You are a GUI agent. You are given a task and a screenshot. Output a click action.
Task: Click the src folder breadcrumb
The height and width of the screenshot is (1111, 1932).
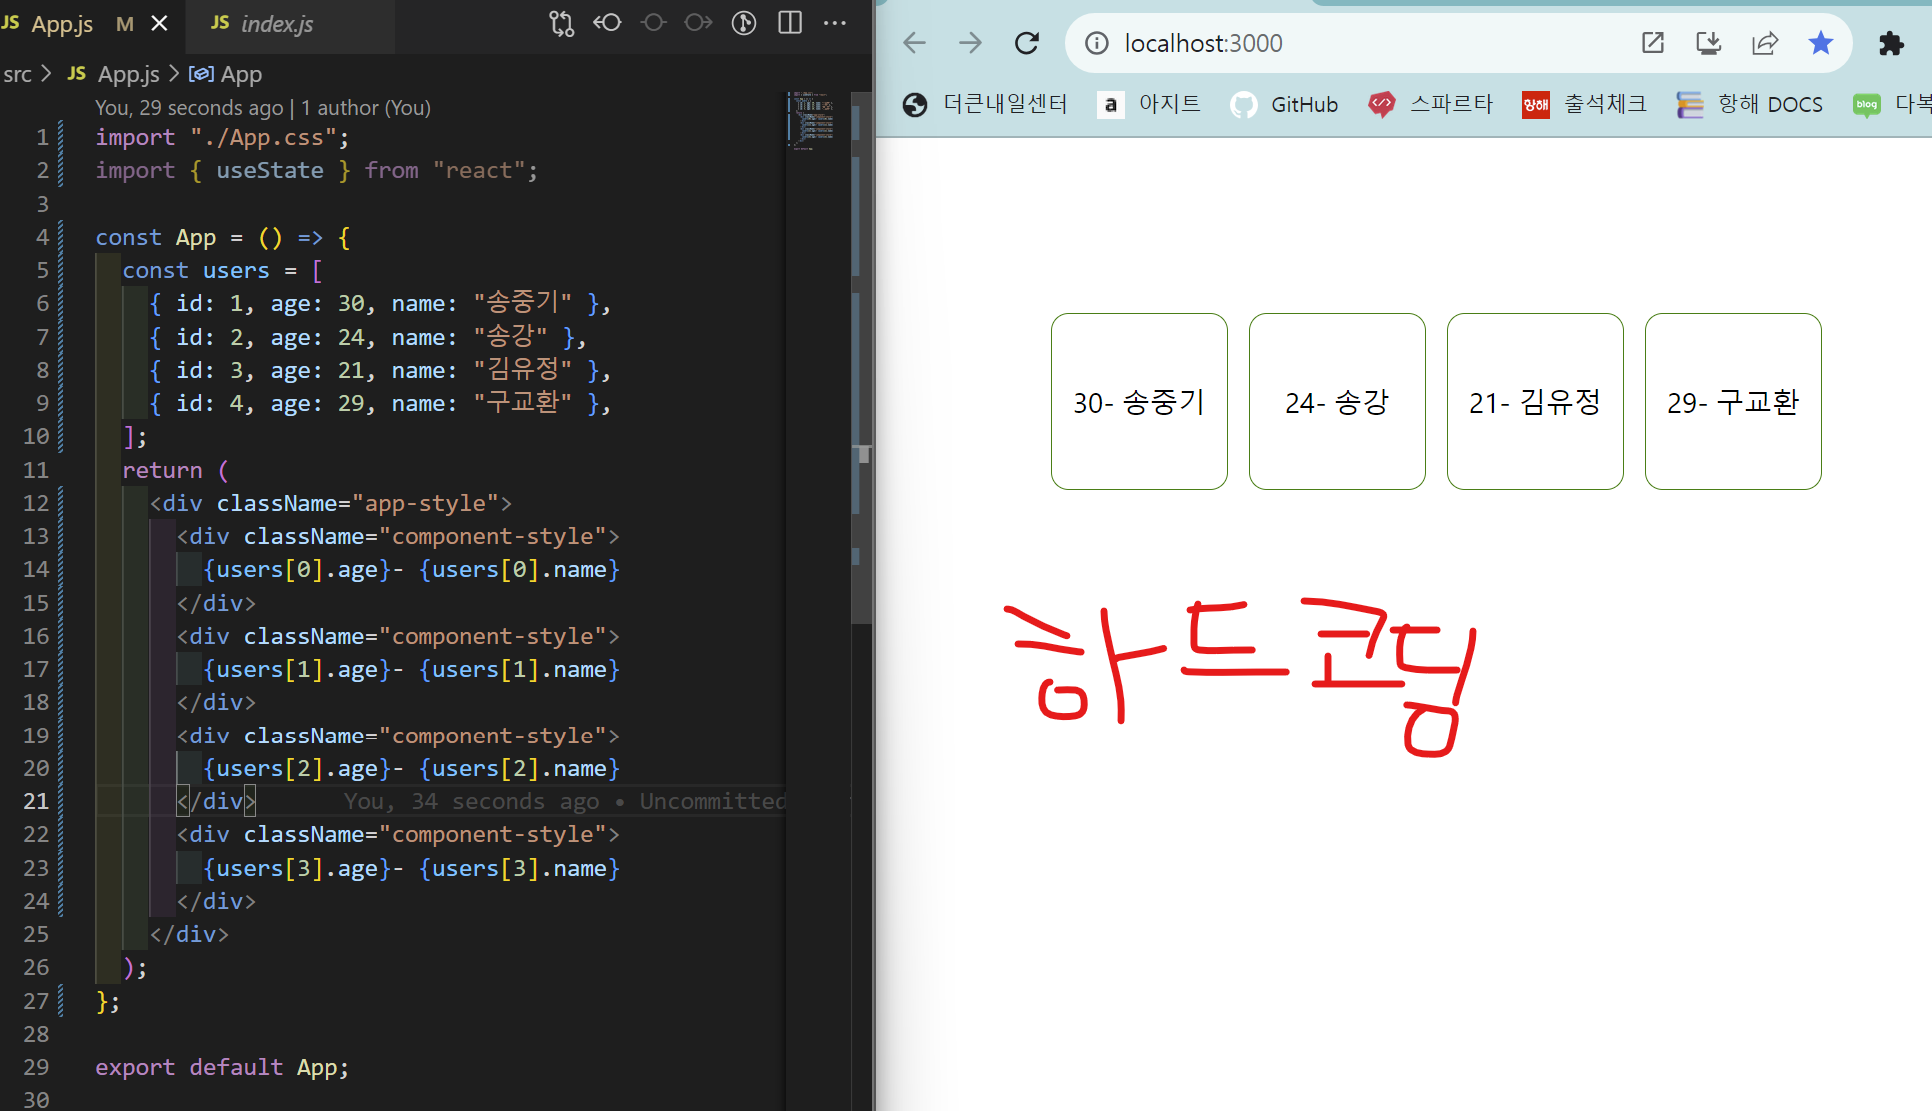point(17,74)
